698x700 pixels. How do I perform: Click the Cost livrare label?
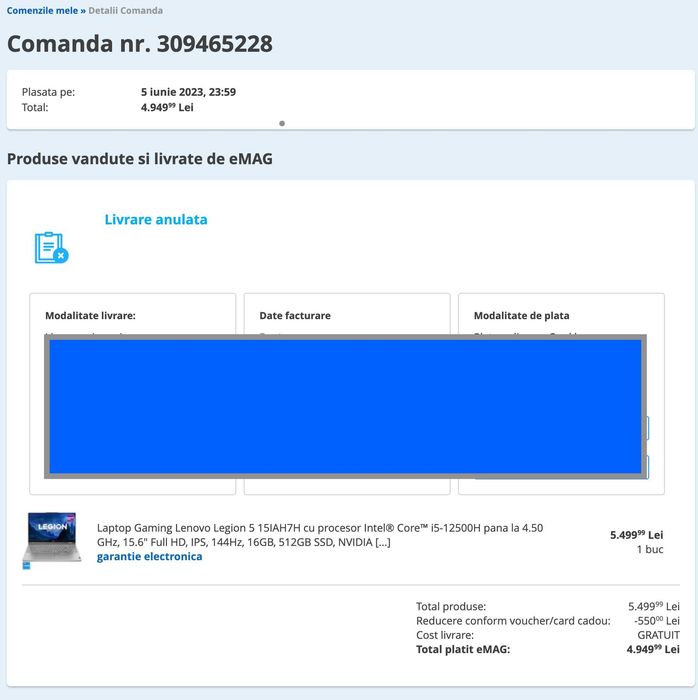445,635
